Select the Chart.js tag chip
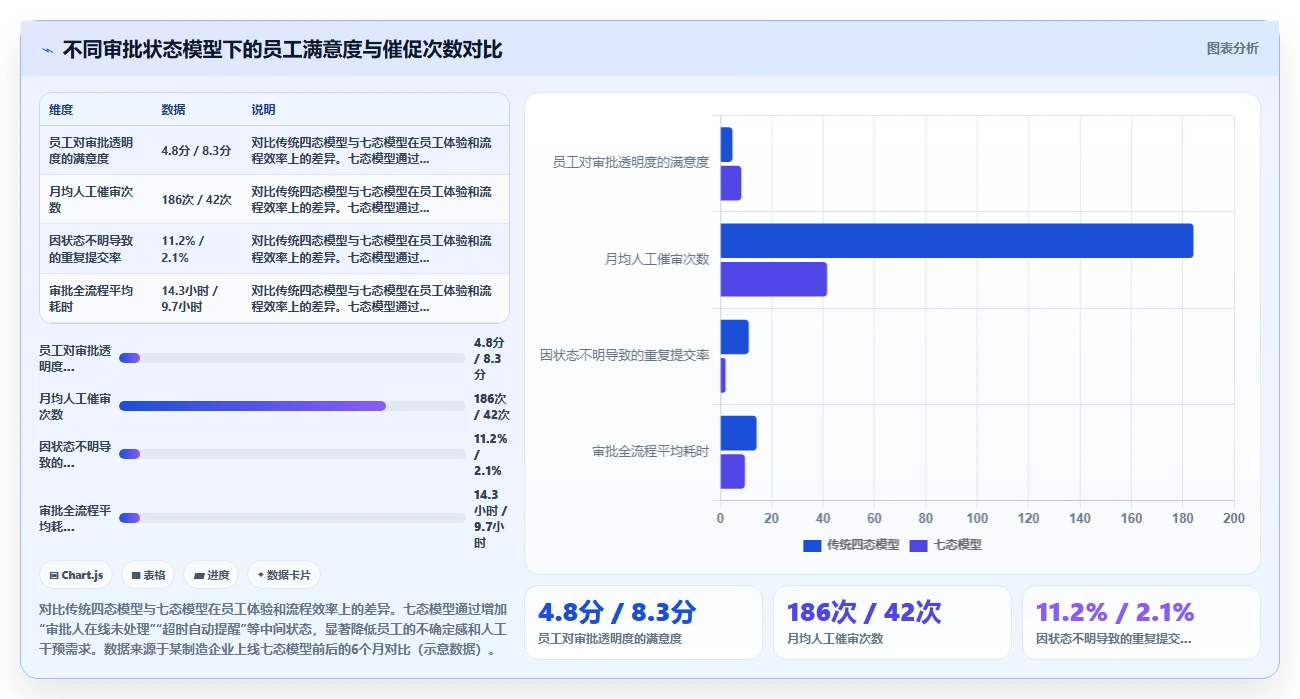 click(76, 575)
